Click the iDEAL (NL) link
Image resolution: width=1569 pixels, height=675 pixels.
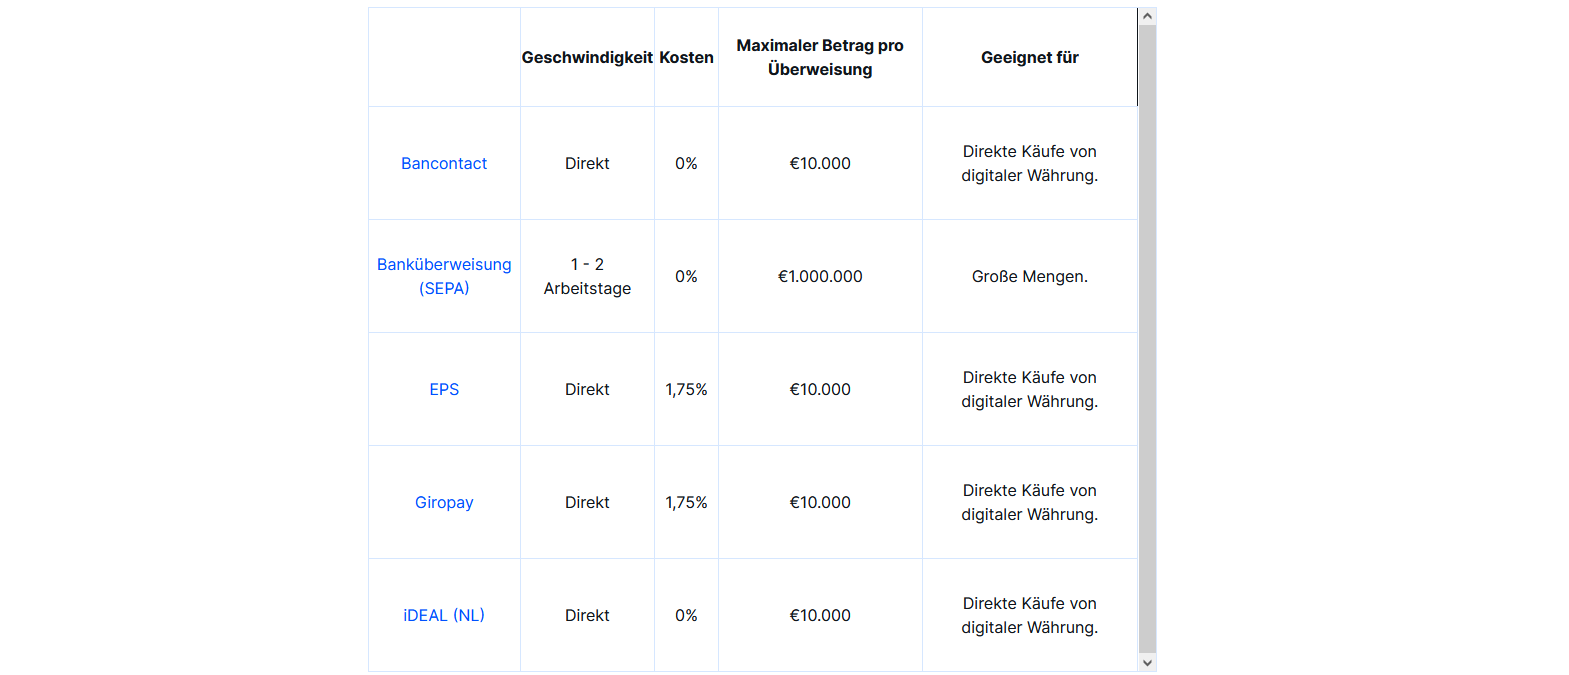[x=444, y=615]
